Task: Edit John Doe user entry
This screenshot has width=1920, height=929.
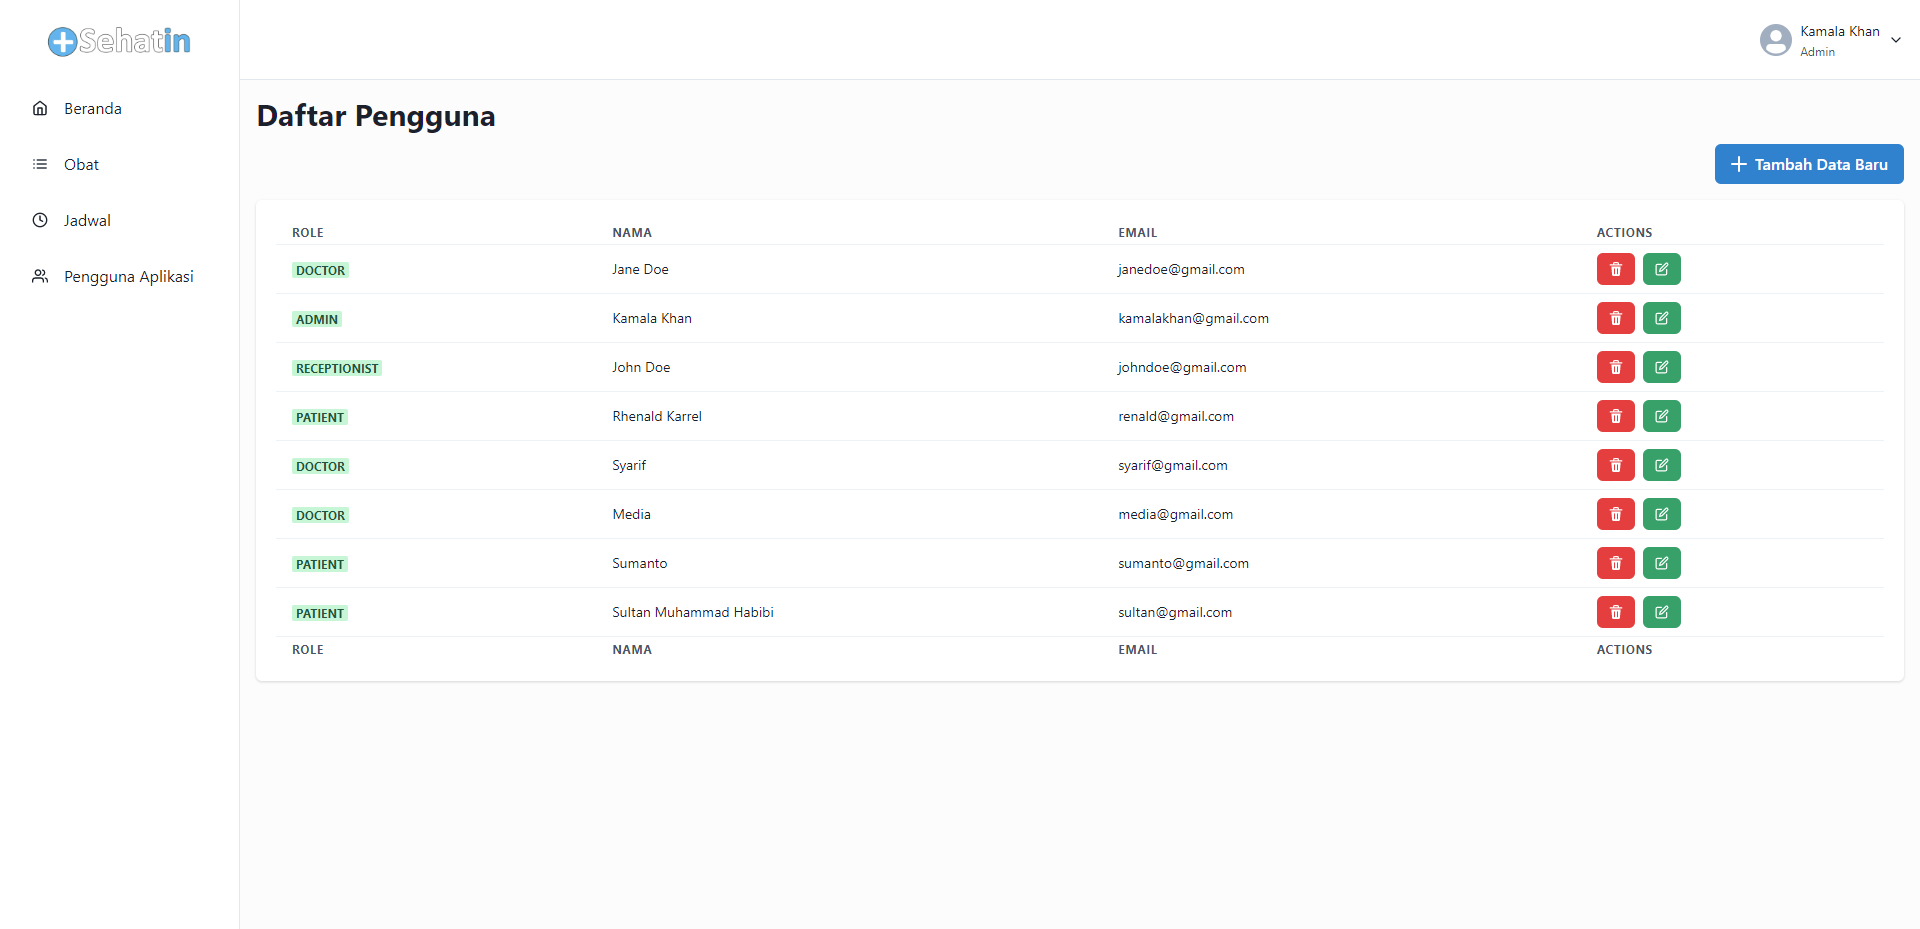Action: pos(1661,367)
